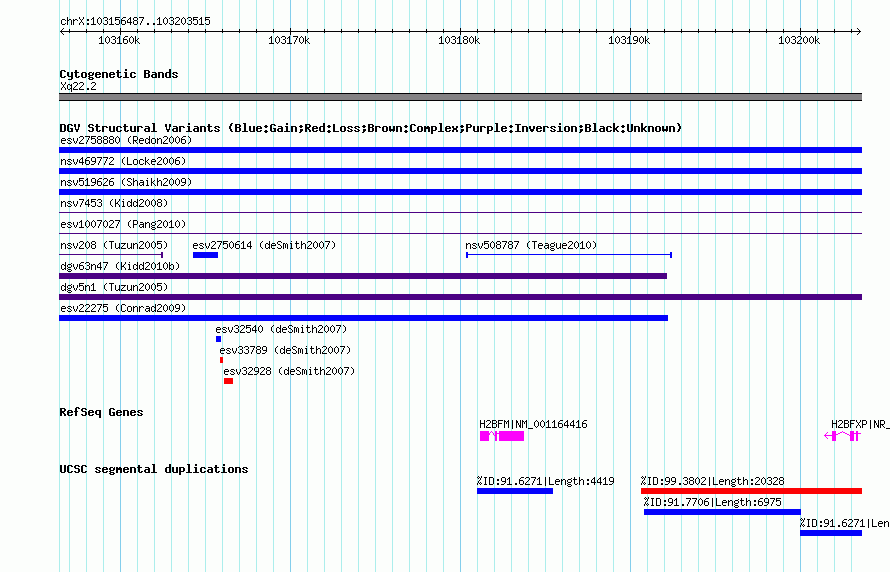The width and height of the screenshot is (890, 572).
Task: Open the esv32540 (deSmith2007) label
Action: coord(281,329)
